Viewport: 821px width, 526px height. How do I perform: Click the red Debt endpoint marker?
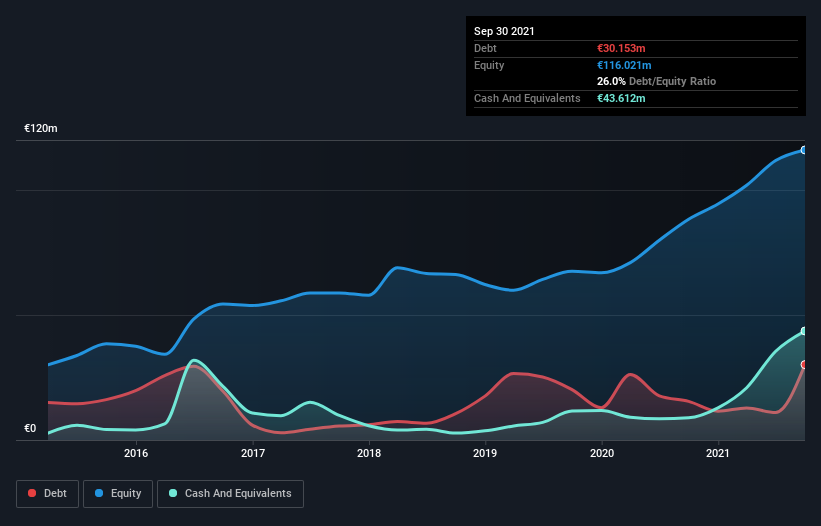click(x=804, y=365)
